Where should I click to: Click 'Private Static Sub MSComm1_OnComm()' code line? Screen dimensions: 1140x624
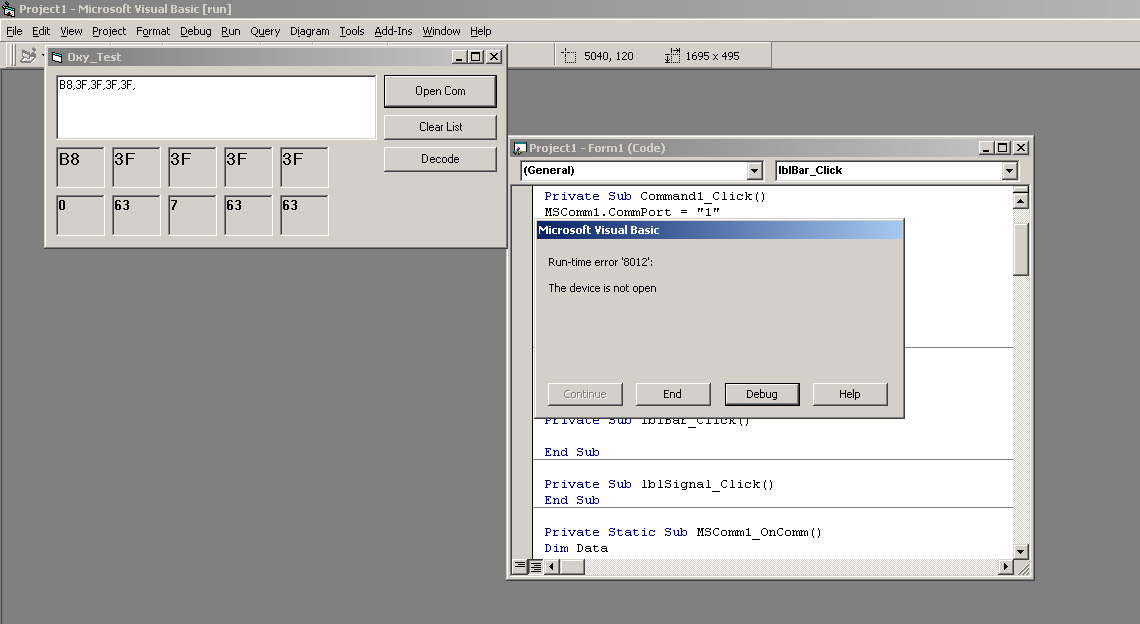(683, 532)
